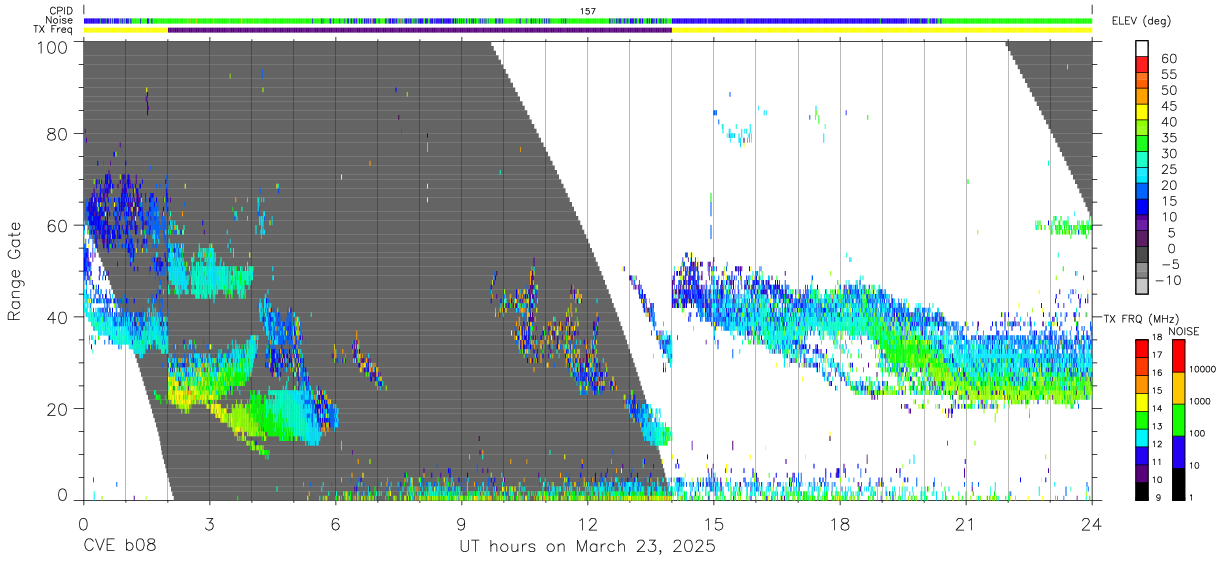
Task: Click the 12 tick on the UT hours axis
Action: click(587, 523)
